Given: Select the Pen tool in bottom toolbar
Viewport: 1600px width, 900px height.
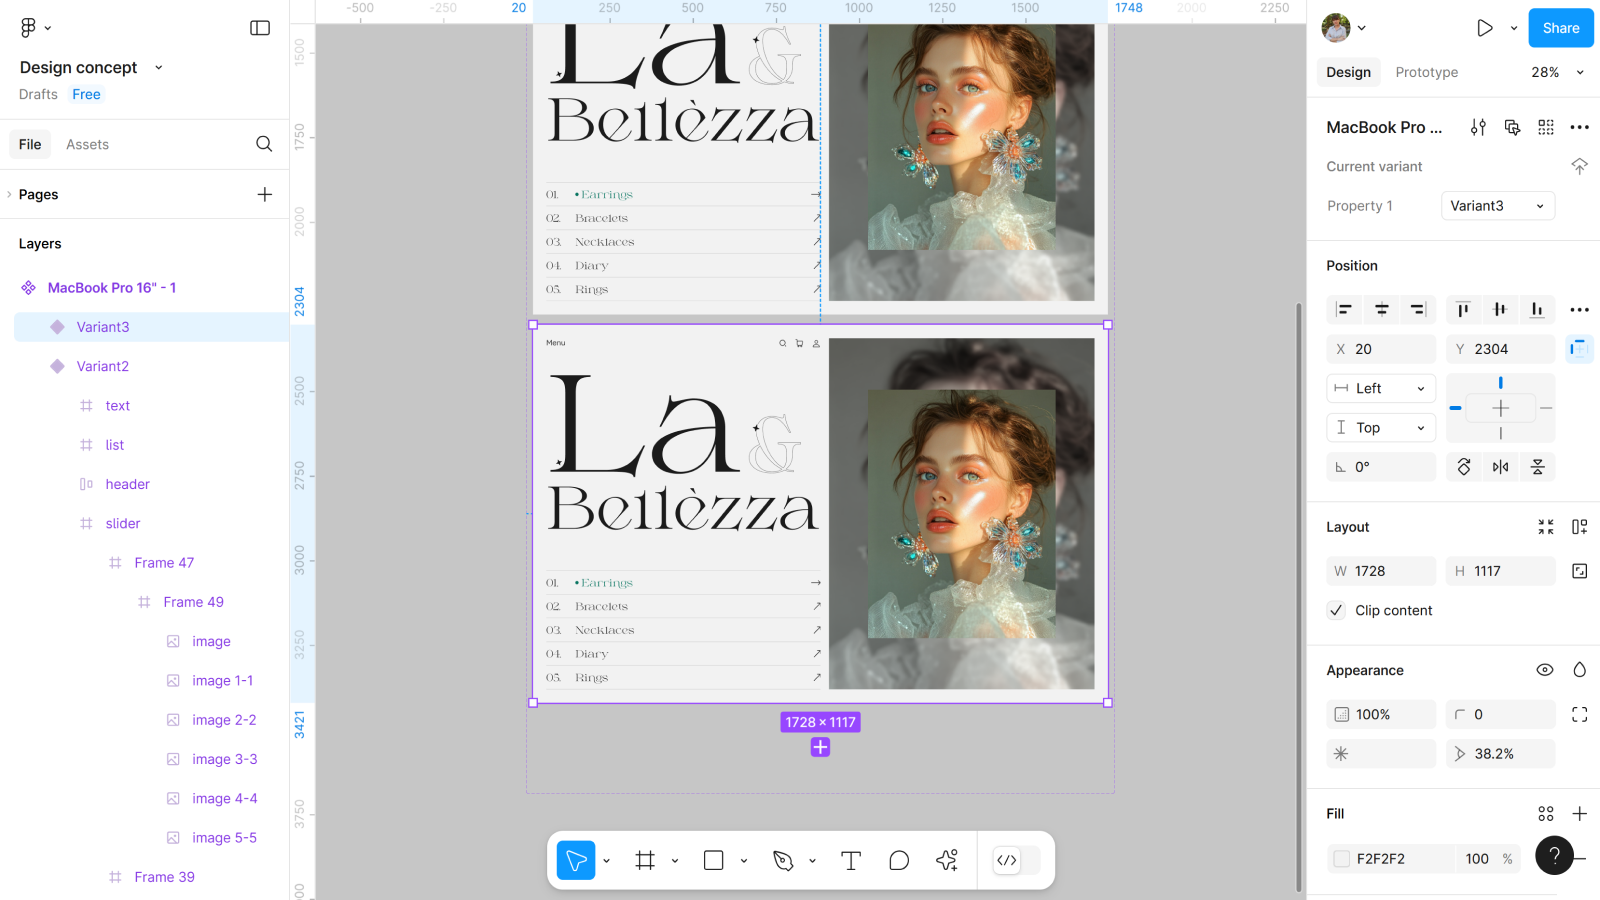Looking at the screenshot, I should pyautogui.click(x=783, y=860).
